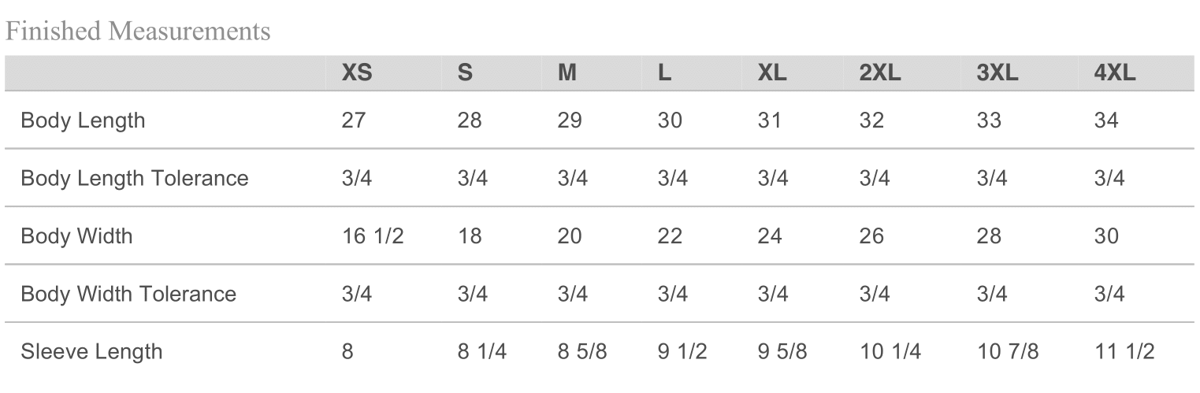Click the M size header
Viewport: 1200px width, 393px height.
[567, 74]
